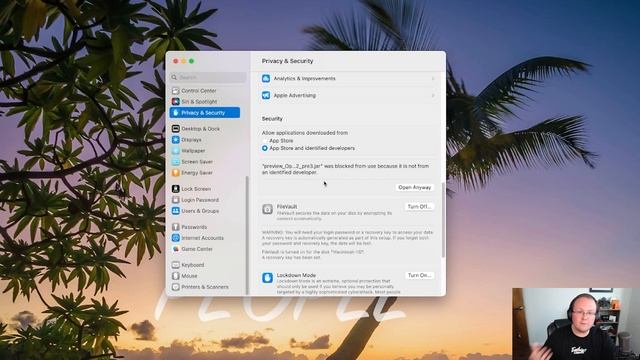Click the Lockdown Mode title label
This screenshot has width=640, height=360.
(x=296, y=275)
